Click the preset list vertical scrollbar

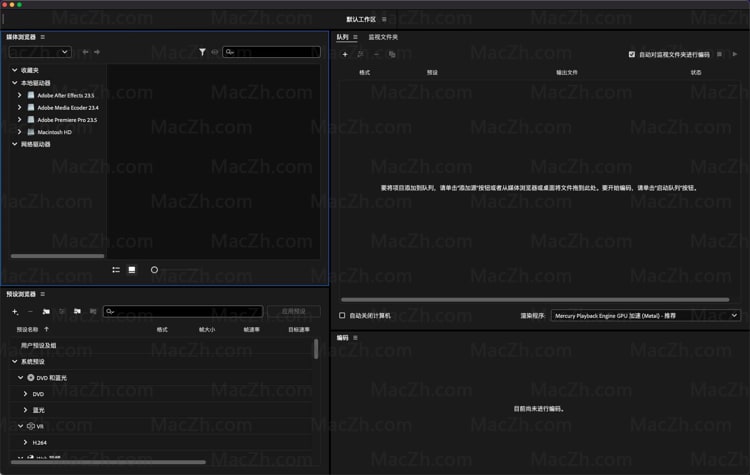coord(316,349)
